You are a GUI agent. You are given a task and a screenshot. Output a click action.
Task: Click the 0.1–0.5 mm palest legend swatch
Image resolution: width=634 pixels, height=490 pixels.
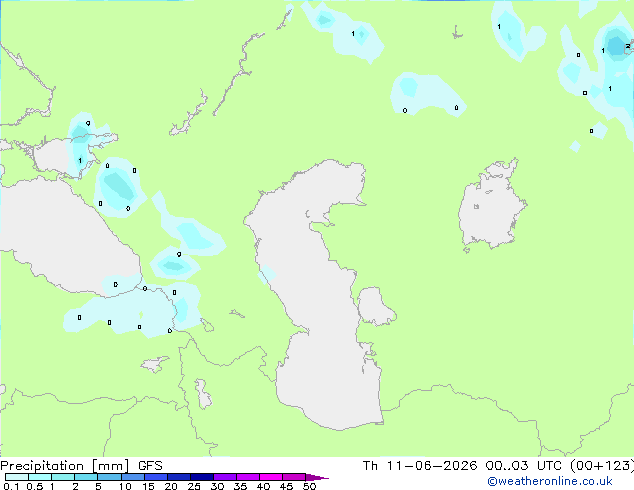[17, 477]
